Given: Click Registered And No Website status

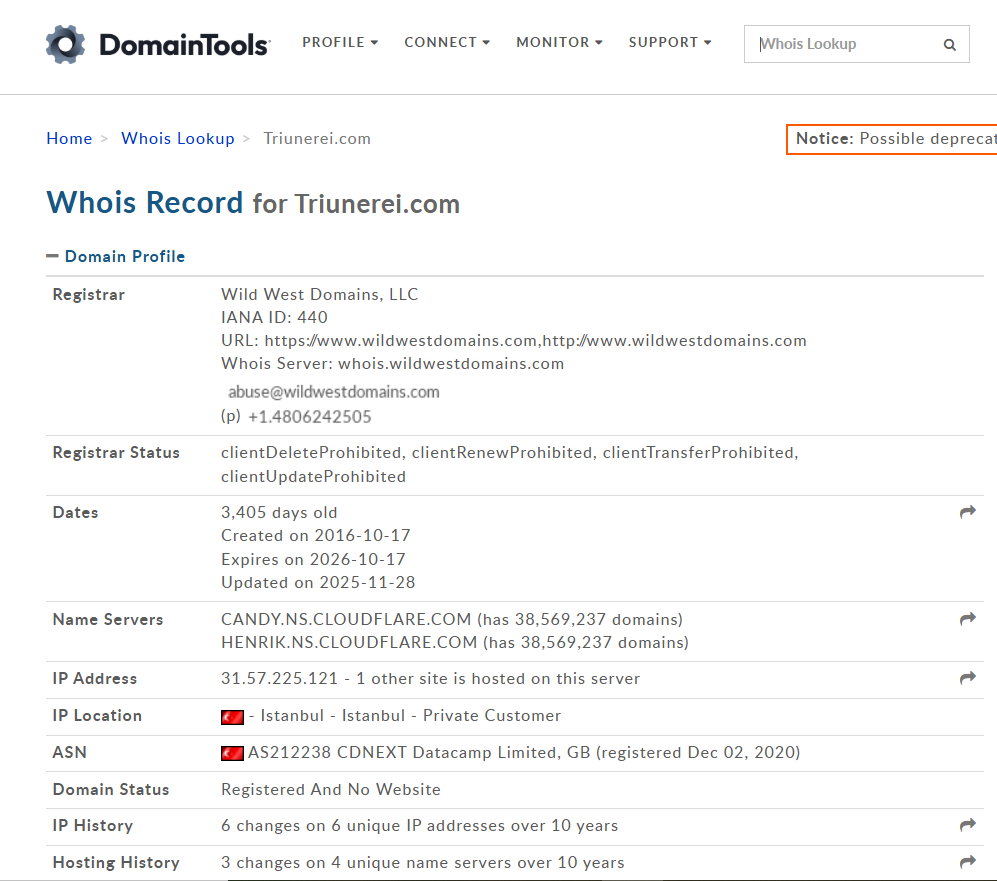Looking at the screenshot, I should tap(331, 789).
